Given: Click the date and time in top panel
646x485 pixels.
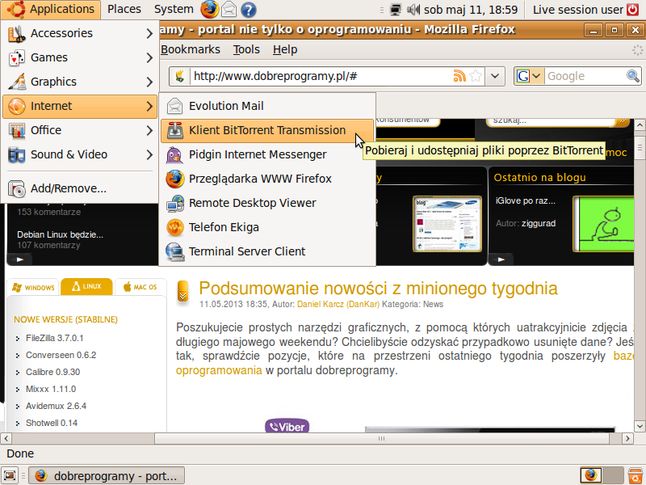Looking at the screenshot, I should 470,9.
